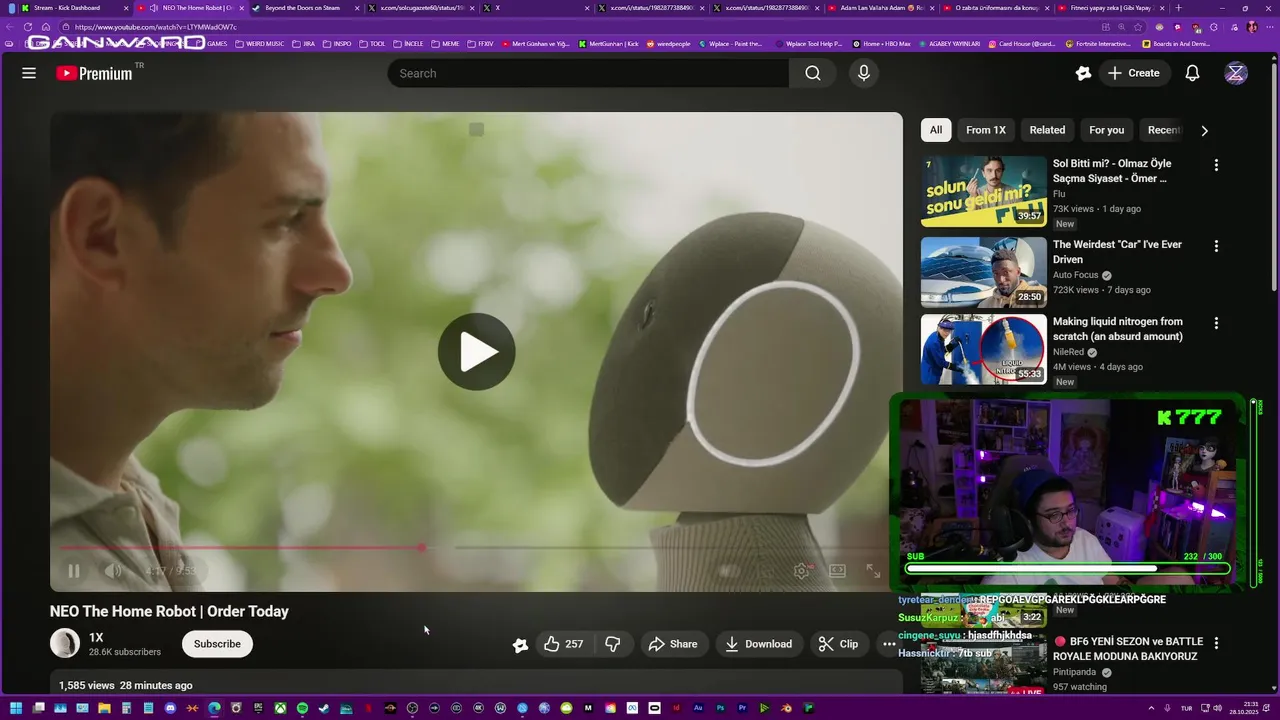This screenshot has height=720, width=1280.
Task: Open the İNCELE bookmark folder
Action: tap(409, 44)
